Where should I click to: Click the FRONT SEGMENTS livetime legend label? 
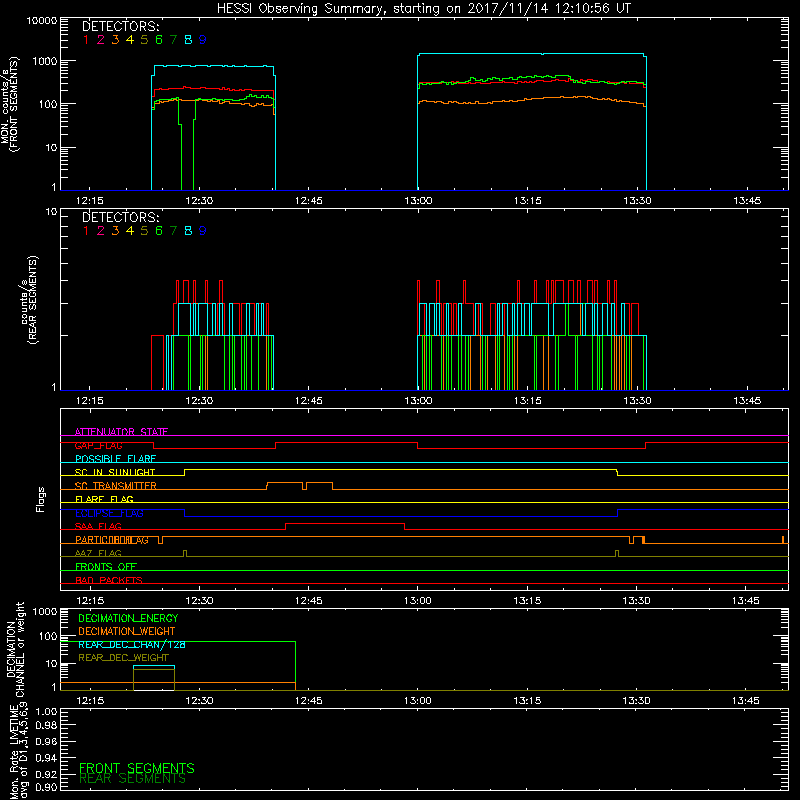(x=137, y=768)
